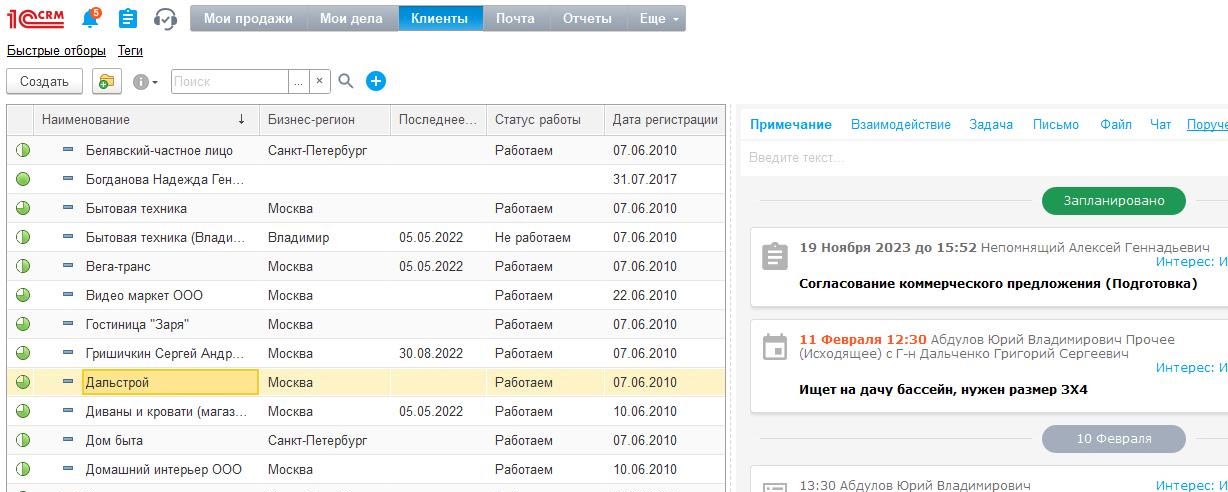Switch to the Мои продажи tab

tap(248, 18)
